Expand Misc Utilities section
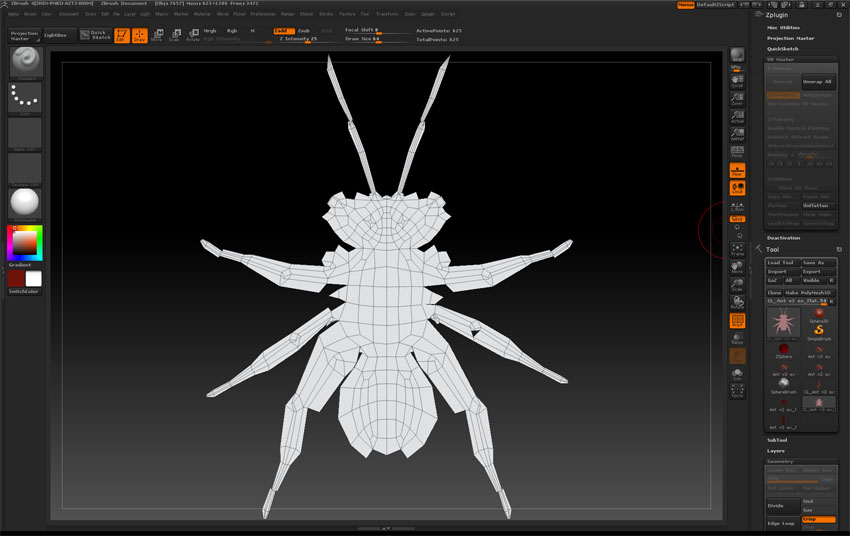850x536 pixels. pyautogui.click(x=783, y=28)
